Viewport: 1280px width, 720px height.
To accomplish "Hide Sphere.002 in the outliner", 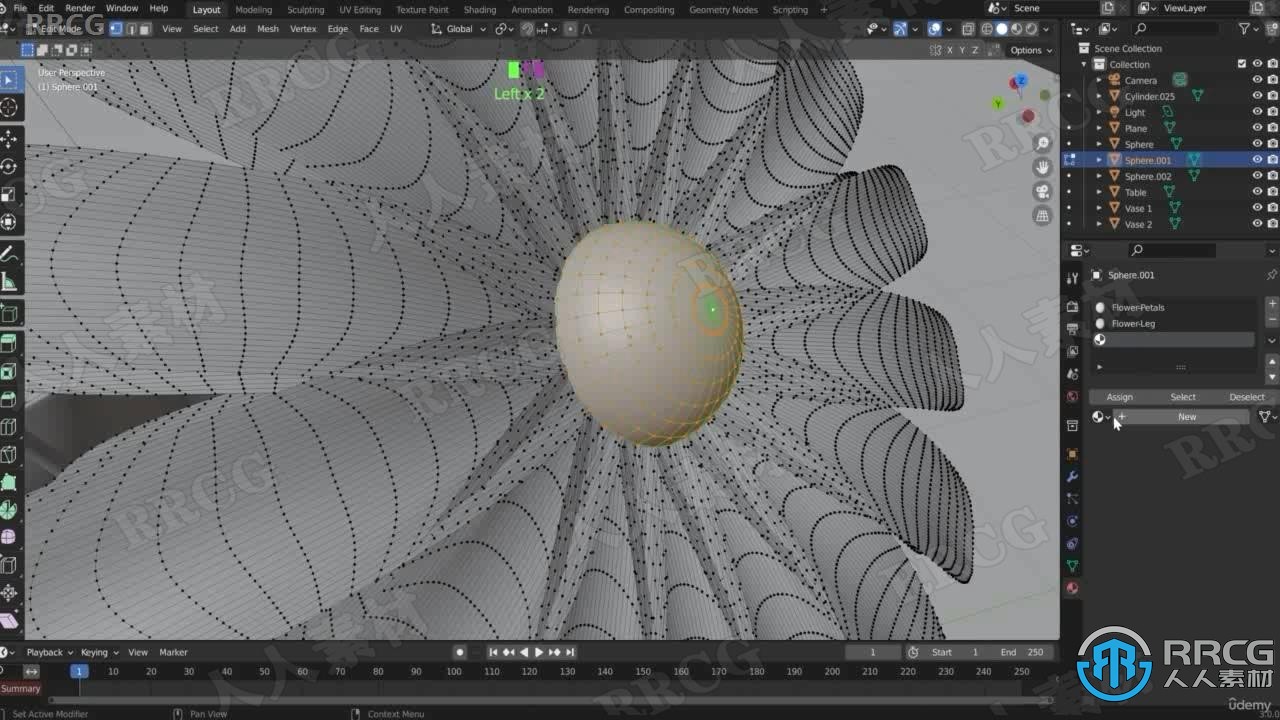I will click(1257, 176).
